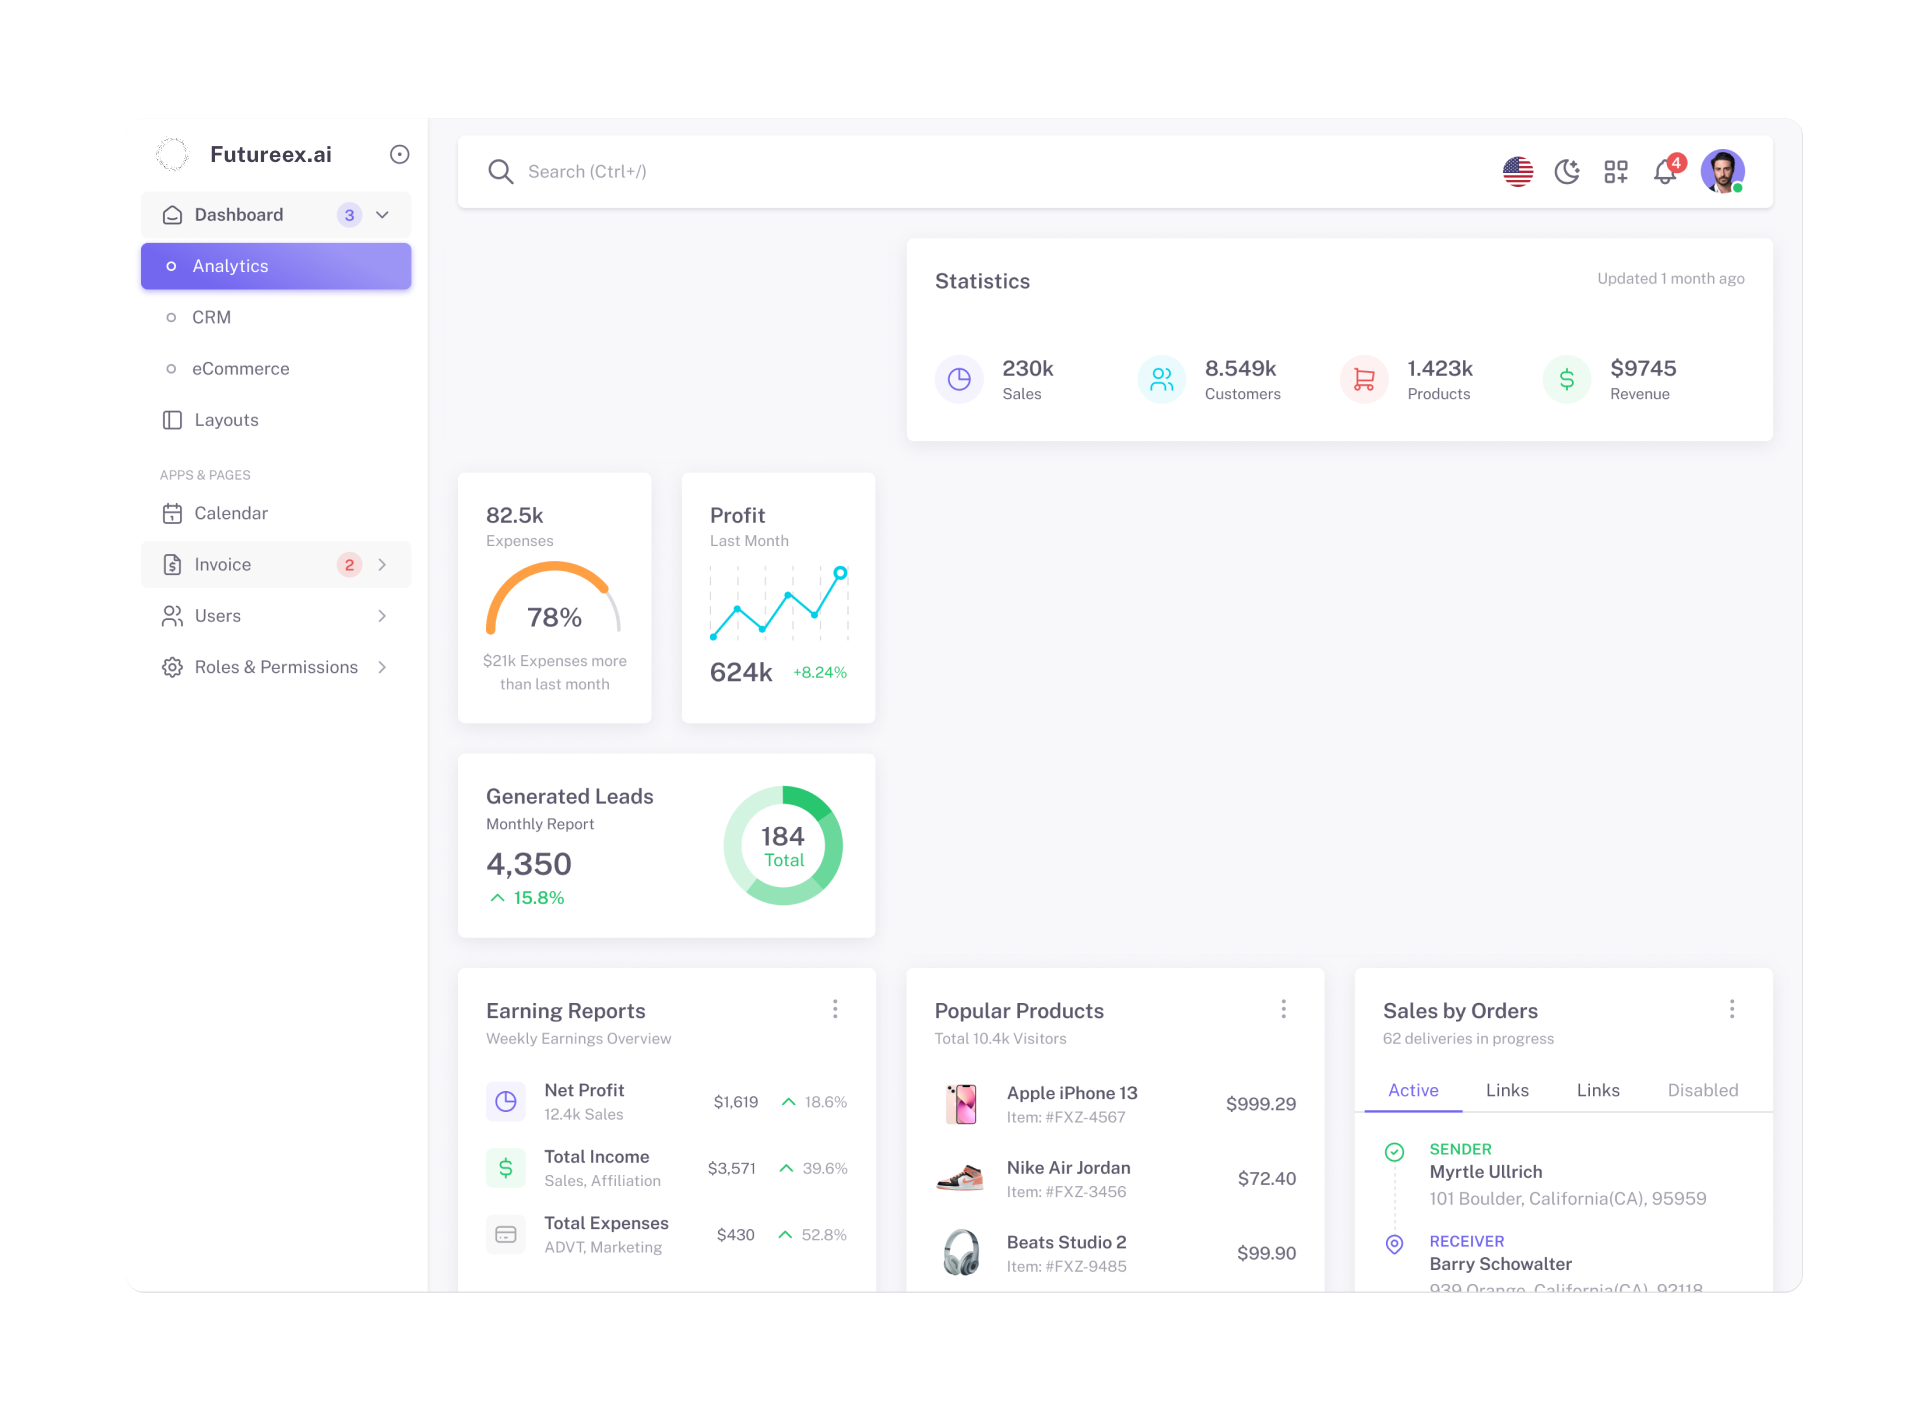Open the US flag language selector
Image resolution: width=1930 pixels, height=1411 pixels.
(x=1517, y=171)
